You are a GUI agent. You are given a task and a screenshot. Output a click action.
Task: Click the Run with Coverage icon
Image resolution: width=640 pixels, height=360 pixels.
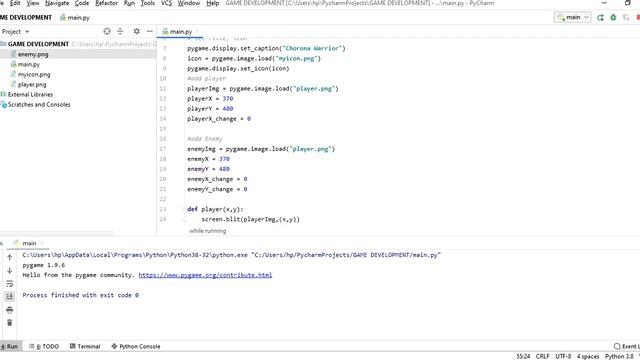(626, 18)
